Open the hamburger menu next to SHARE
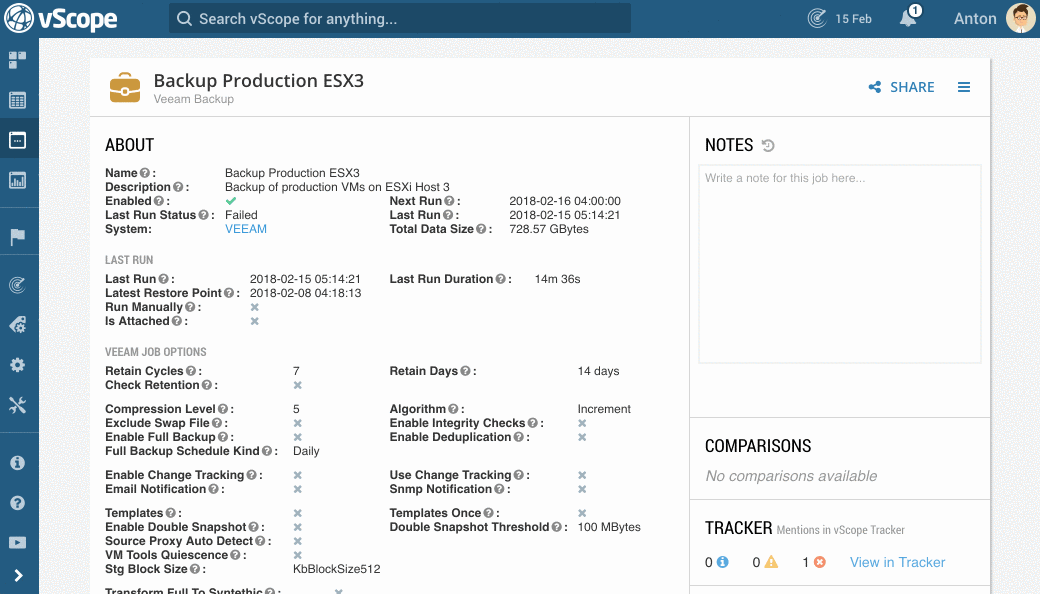This screenshot has height=594, width=1040. (x=964, y=87)
